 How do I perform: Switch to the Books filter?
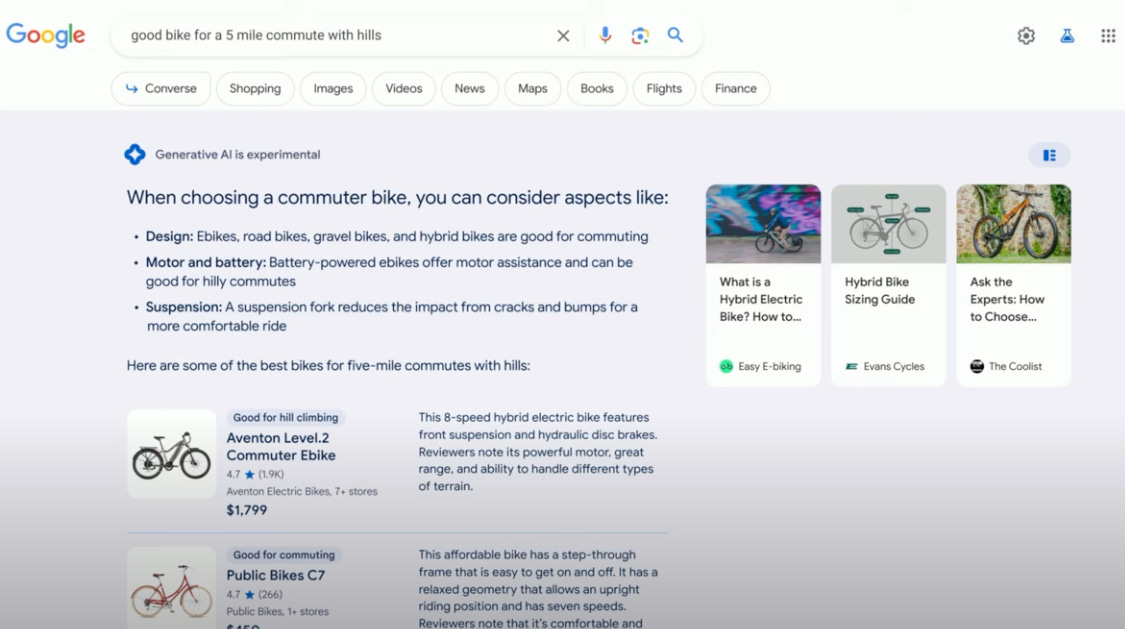(x=597, y=88)
